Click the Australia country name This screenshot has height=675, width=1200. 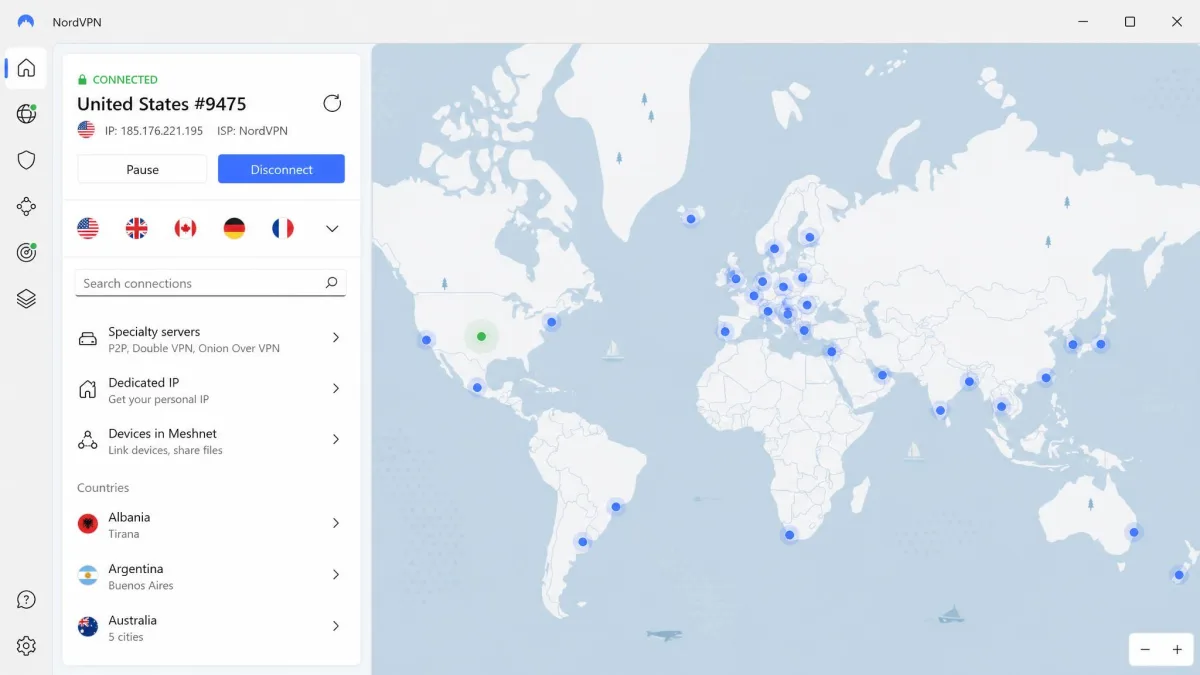click(133, 620)
